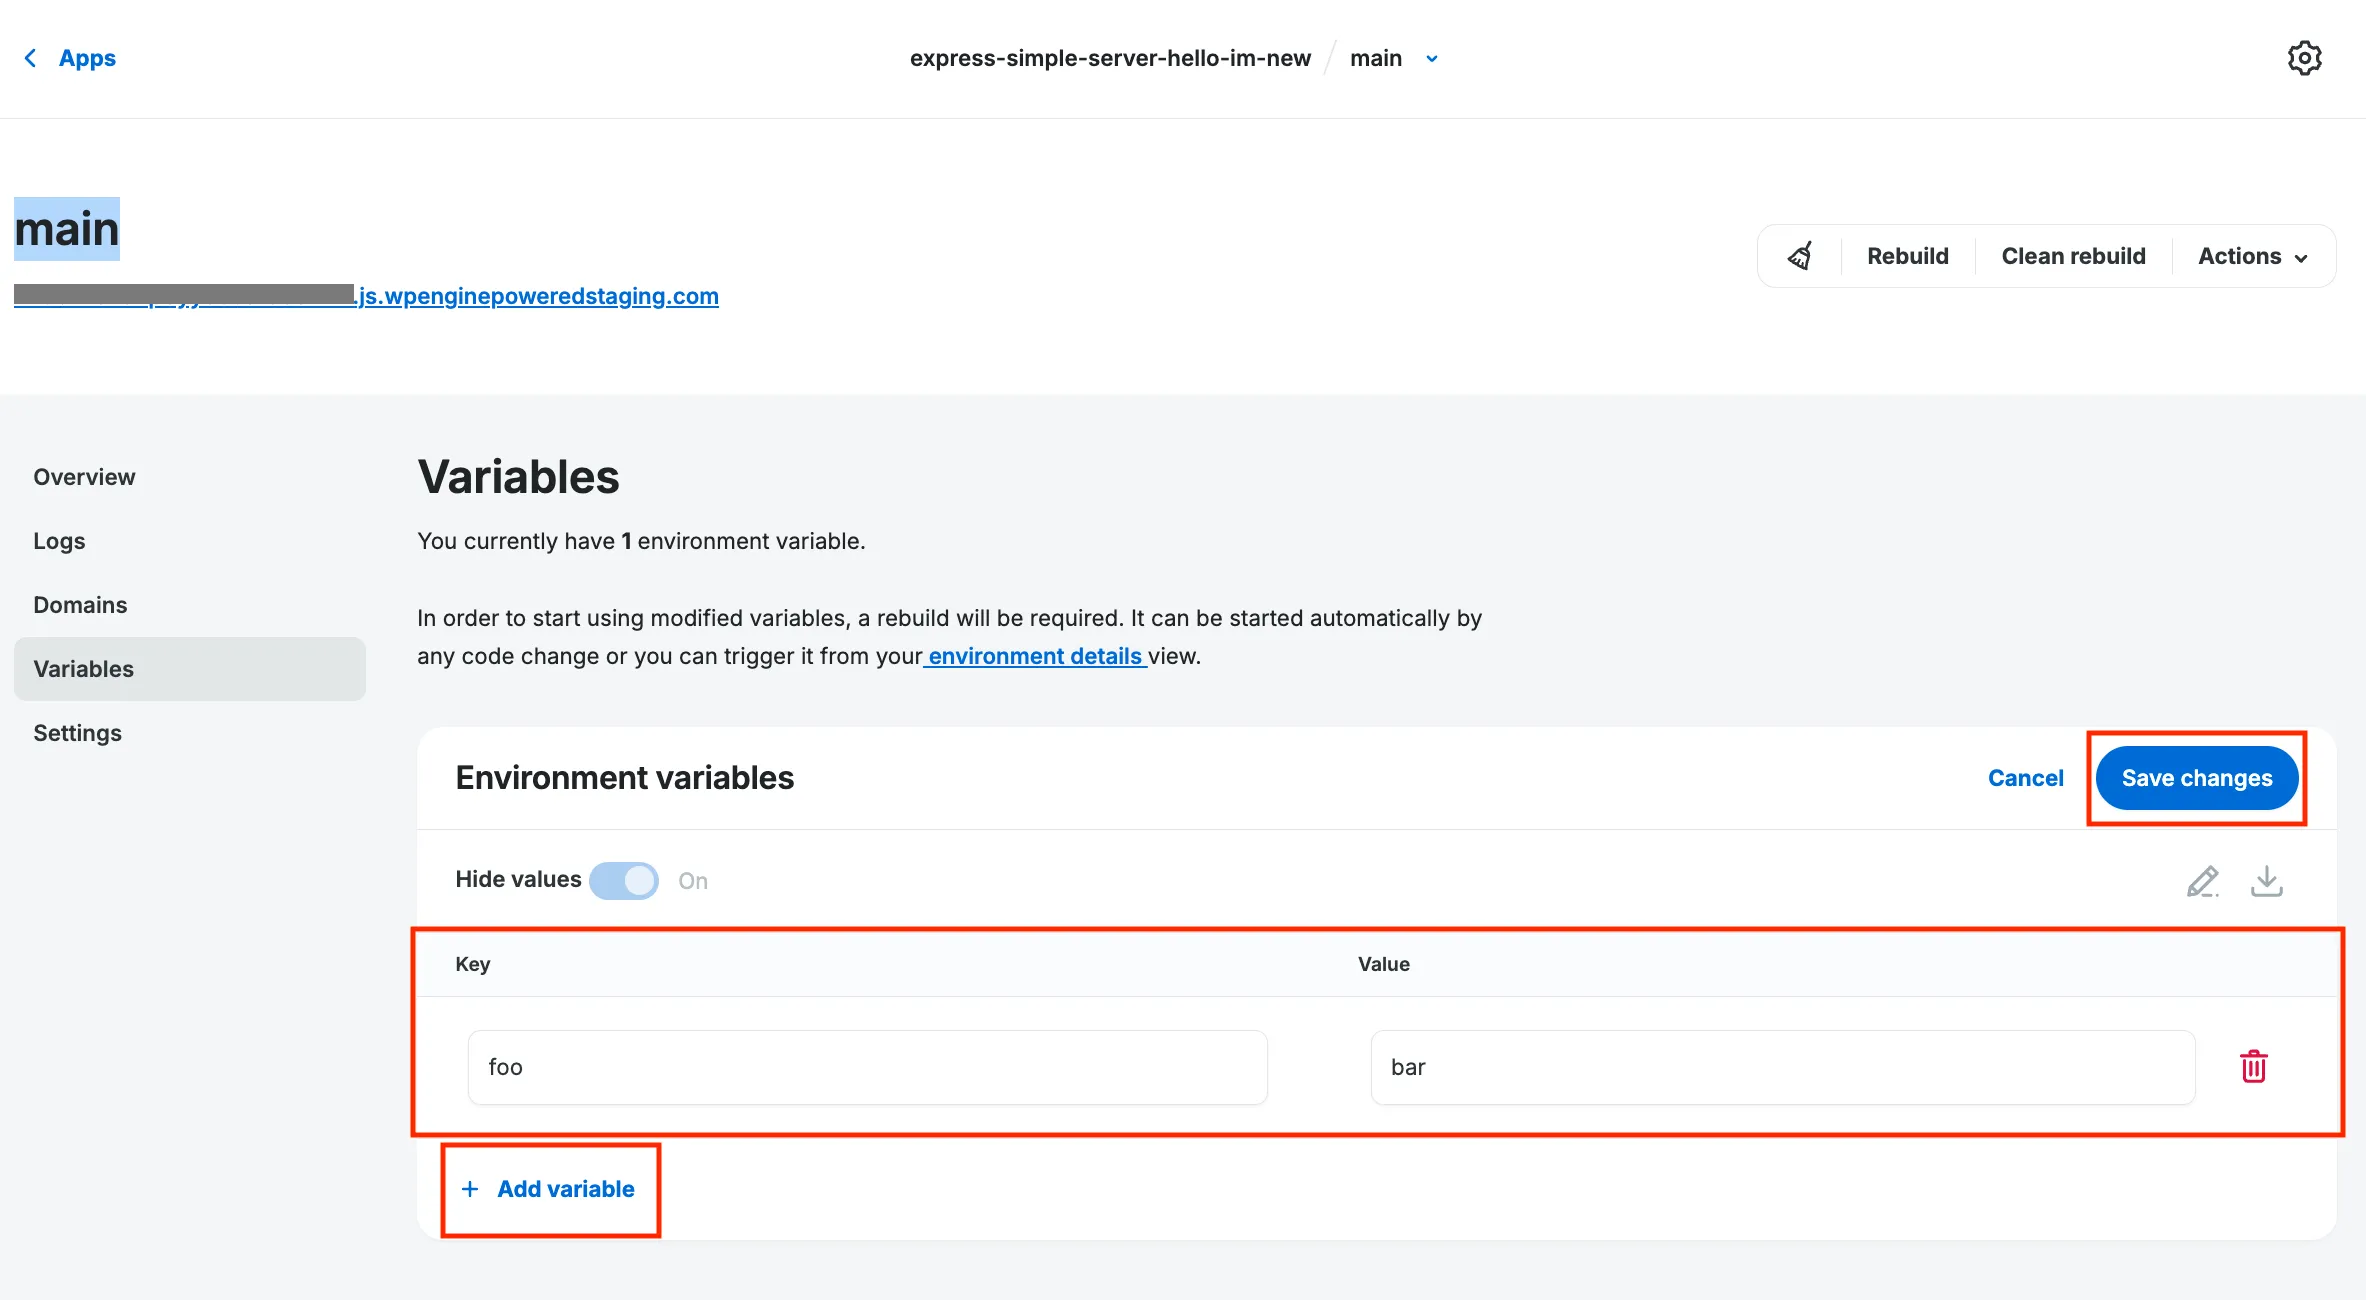The height and width of the screenshot is (1300, 2366).
Task: Go back to Apps link
Action: 87,58
